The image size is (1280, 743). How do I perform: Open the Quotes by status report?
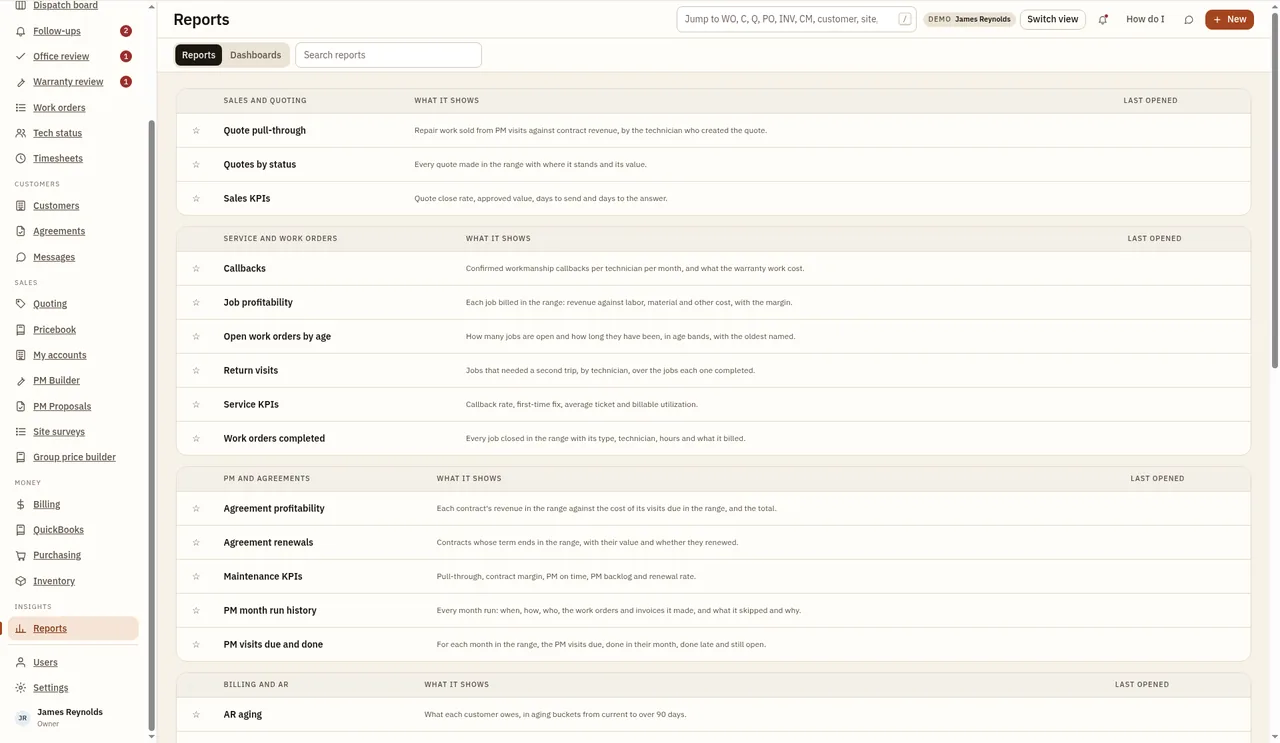pos(260,165)
